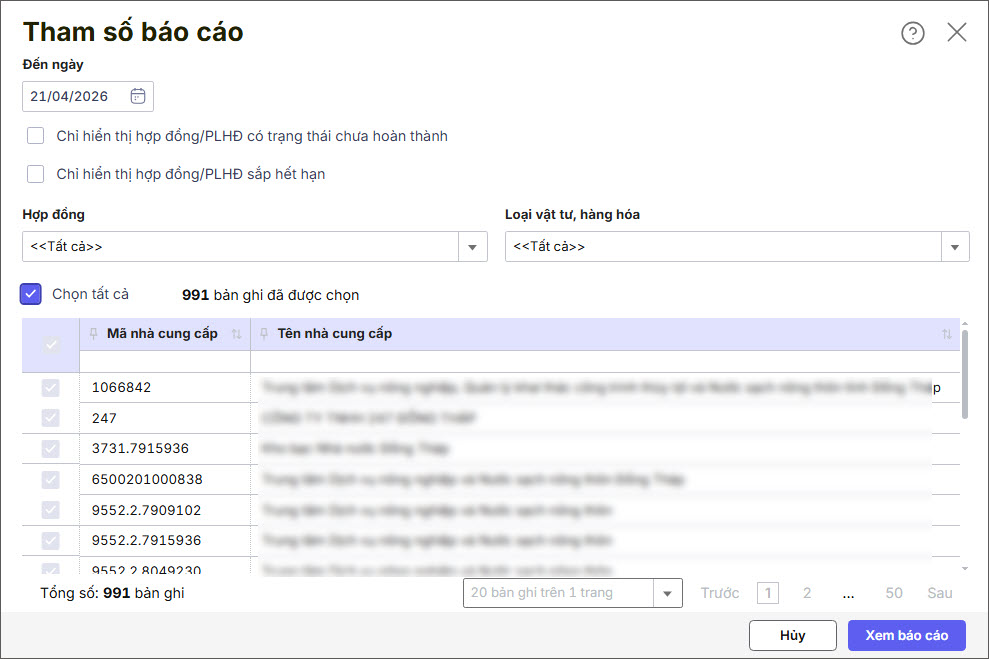Click pin icon on Mã nhà cung cấp column

point(94,334)
